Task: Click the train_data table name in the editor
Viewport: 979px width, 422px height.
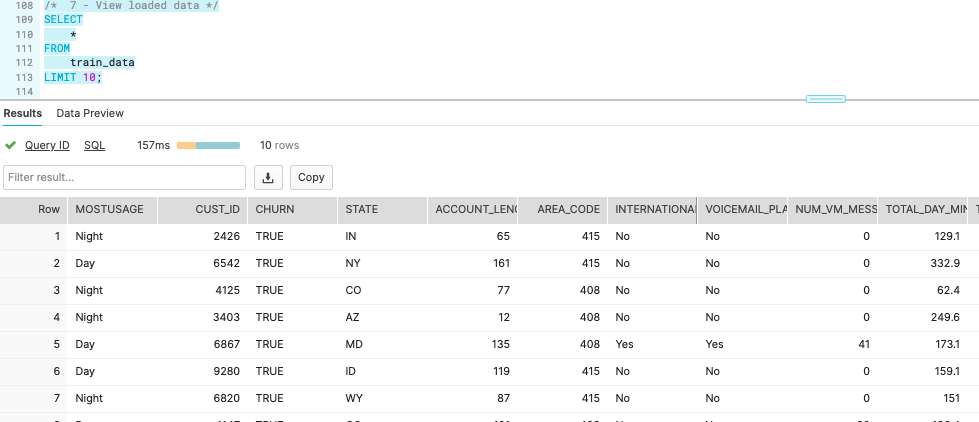Action: coord(102,63)
